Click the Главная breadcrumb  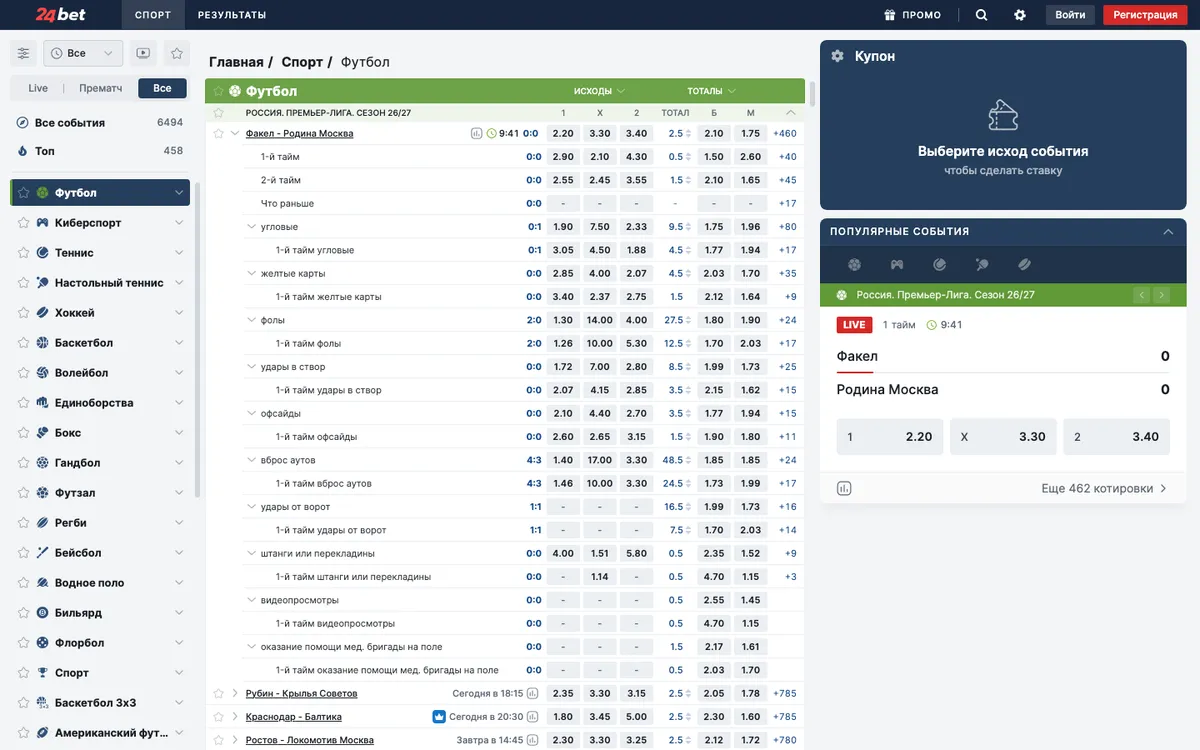click(236, 62)
